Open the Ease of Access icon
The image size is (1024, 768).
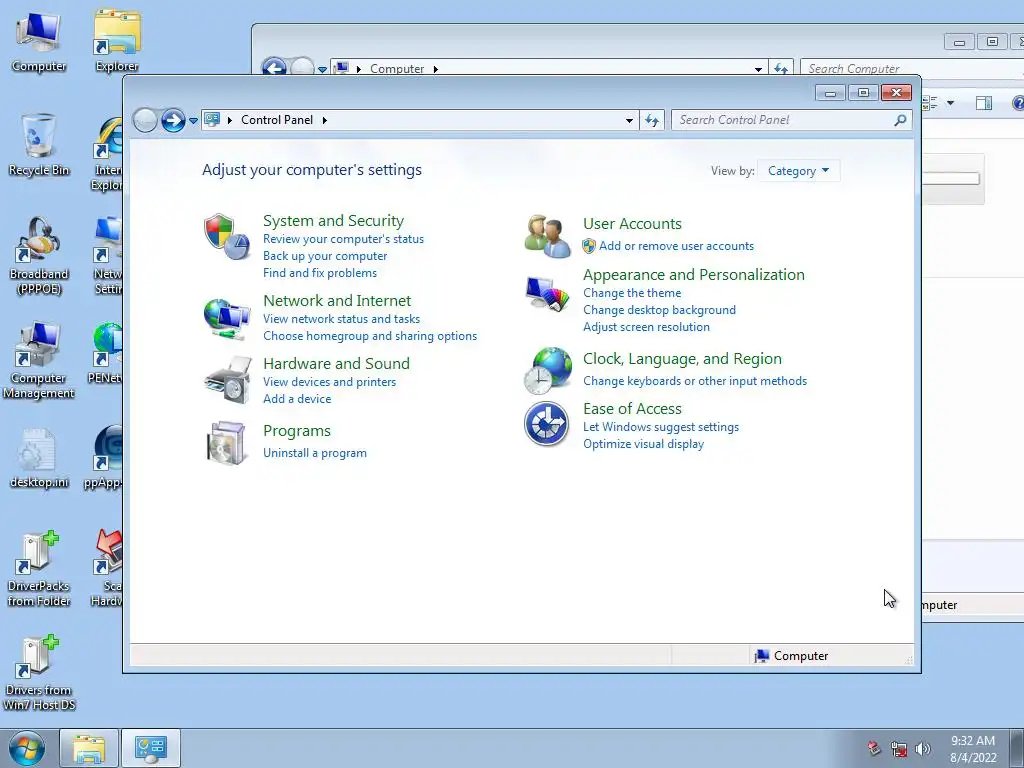547,424
